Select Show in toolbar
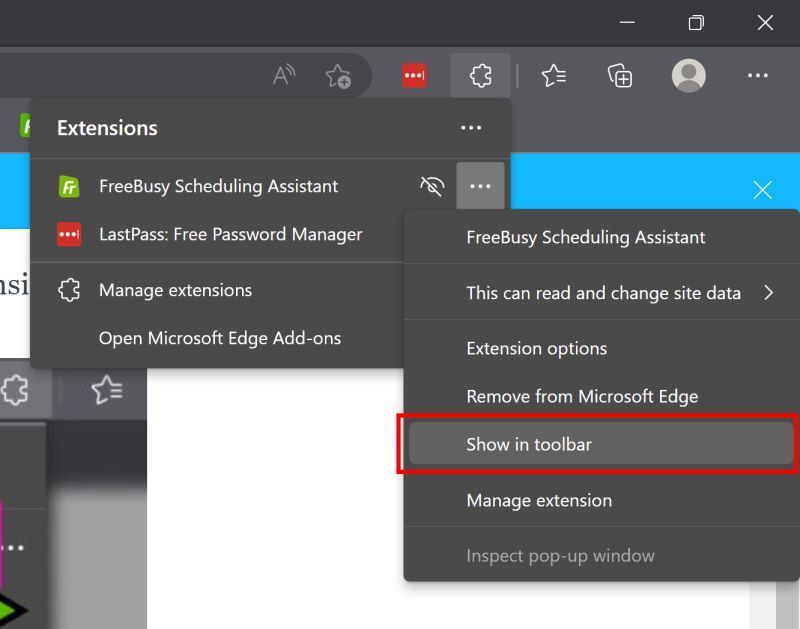 (601, 444)
